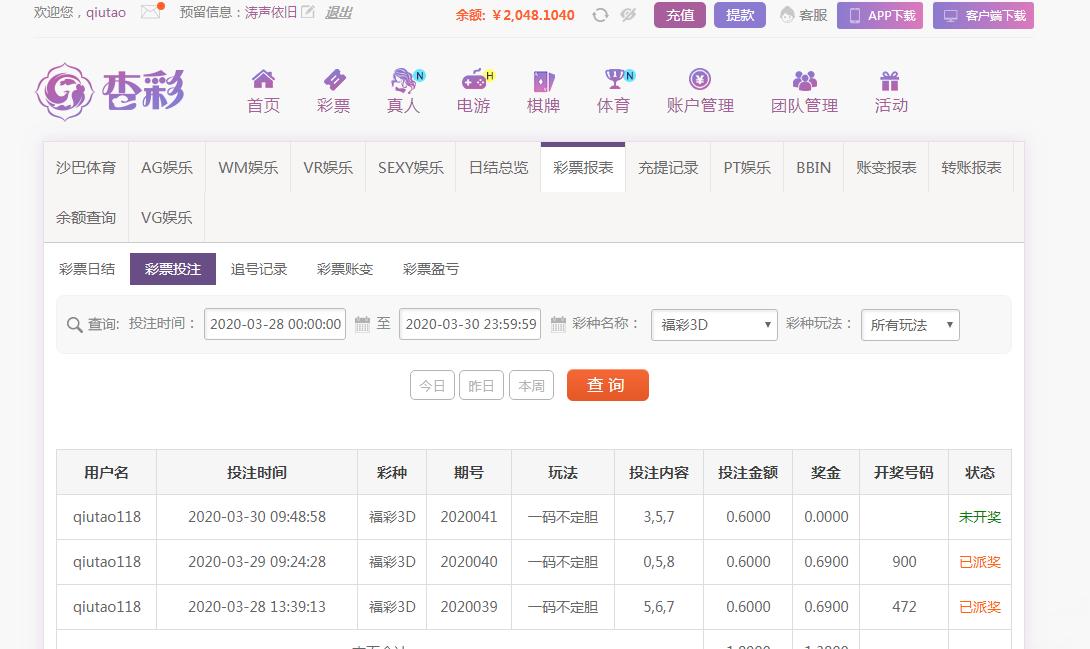The image size is (1090, 649).
Task: Select the 彩票盈亏 sub-tab
Action: (x=431, y=269)
